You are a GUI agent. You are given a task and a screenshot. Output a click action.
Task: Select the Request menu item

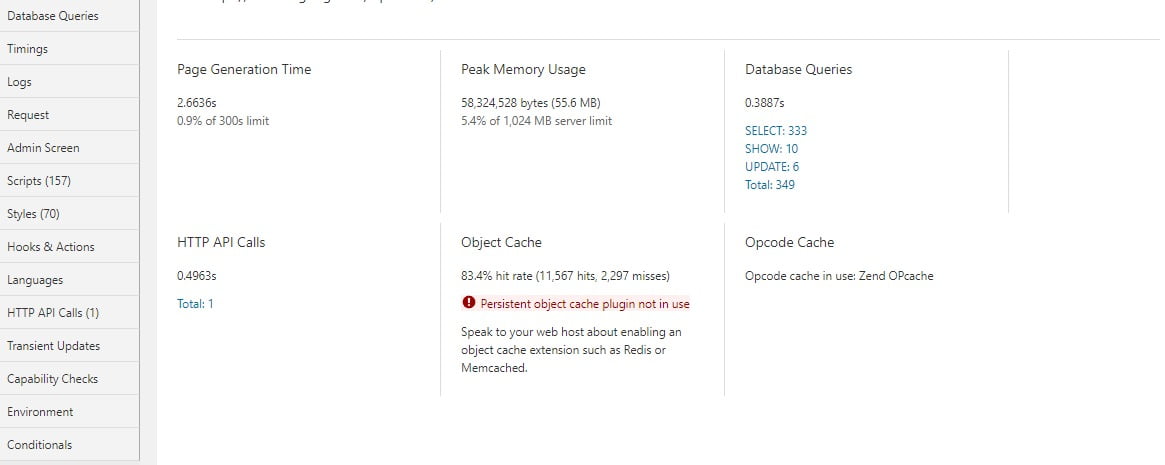pos(69,114)
